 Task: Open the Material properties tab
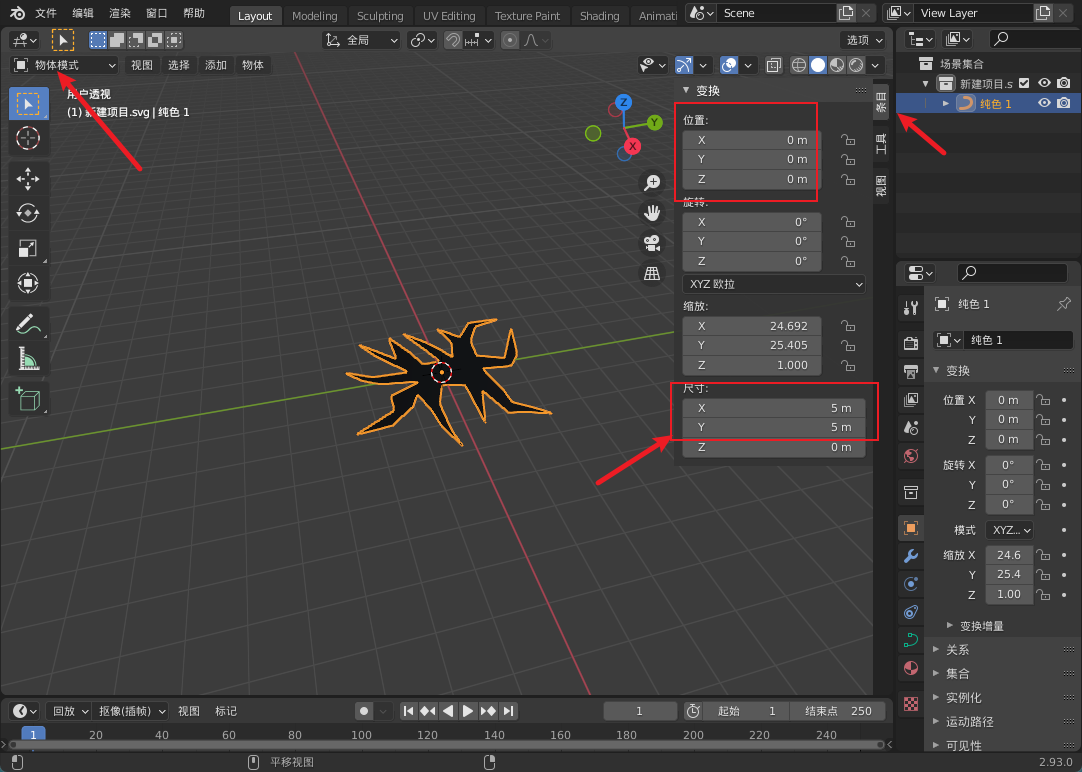(911, 669)
